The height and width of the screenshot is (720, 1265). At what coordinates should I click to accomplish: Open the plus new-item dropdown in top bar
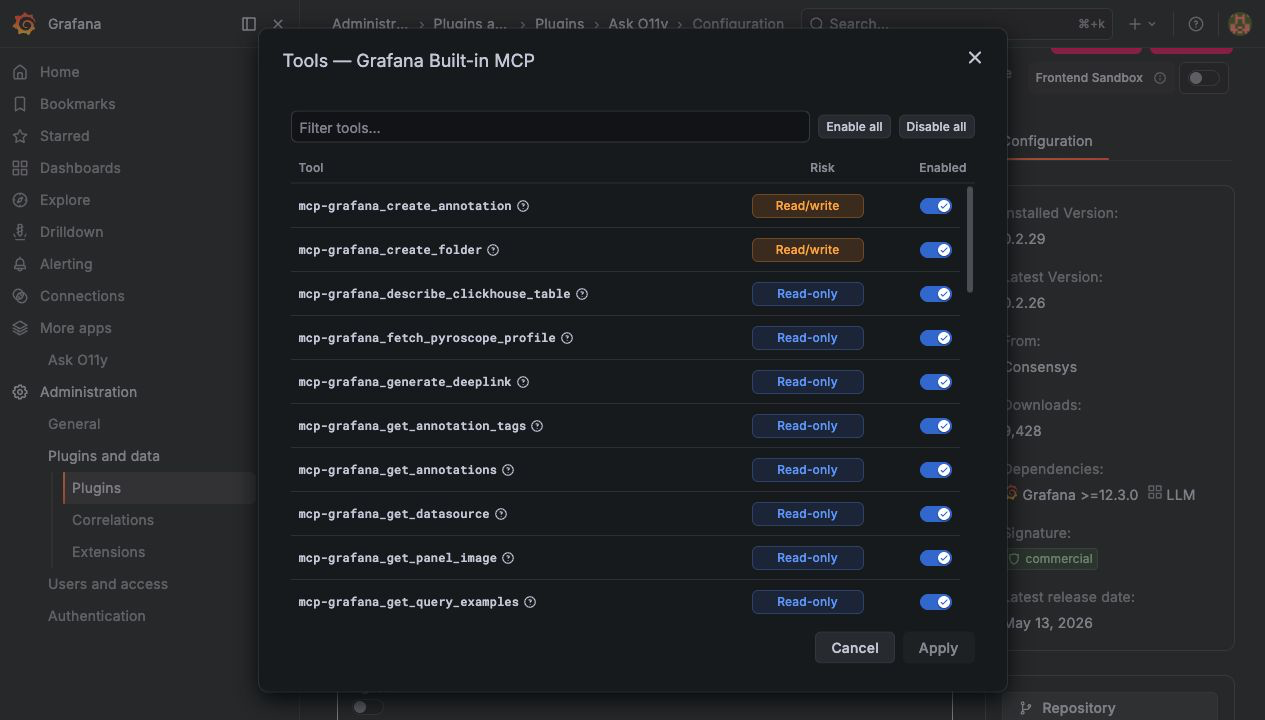[x=1142, y=24]
